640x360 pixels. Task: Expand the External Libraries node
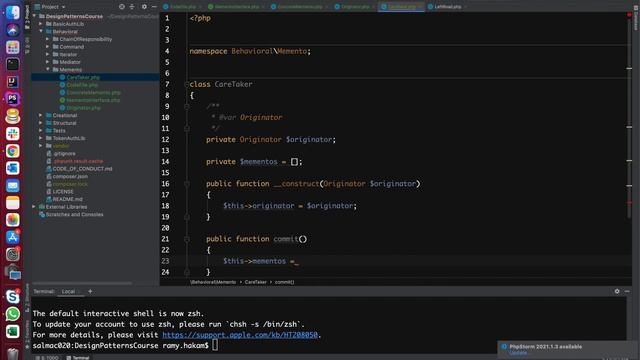point(34,207)
